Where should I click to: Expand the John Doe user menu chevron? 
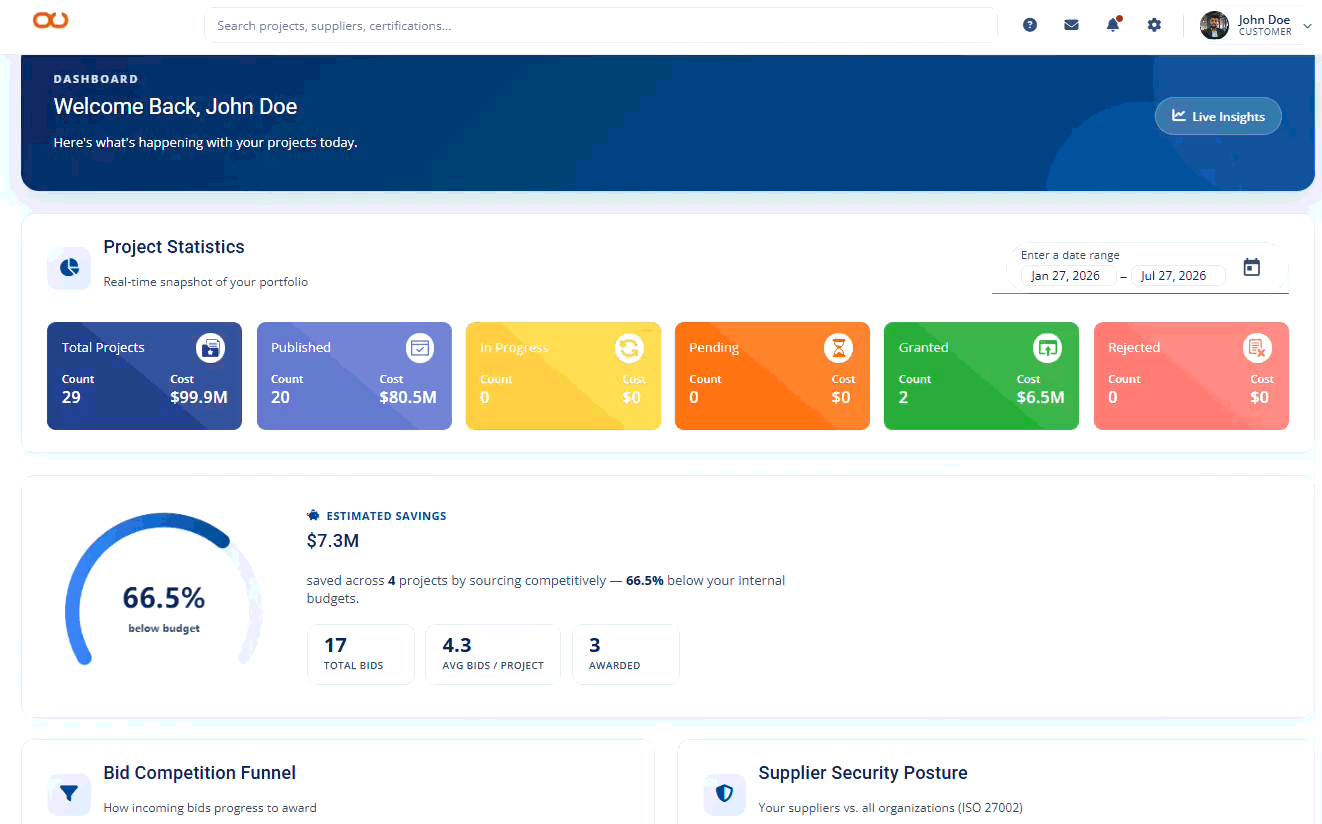coord(1307,26)
